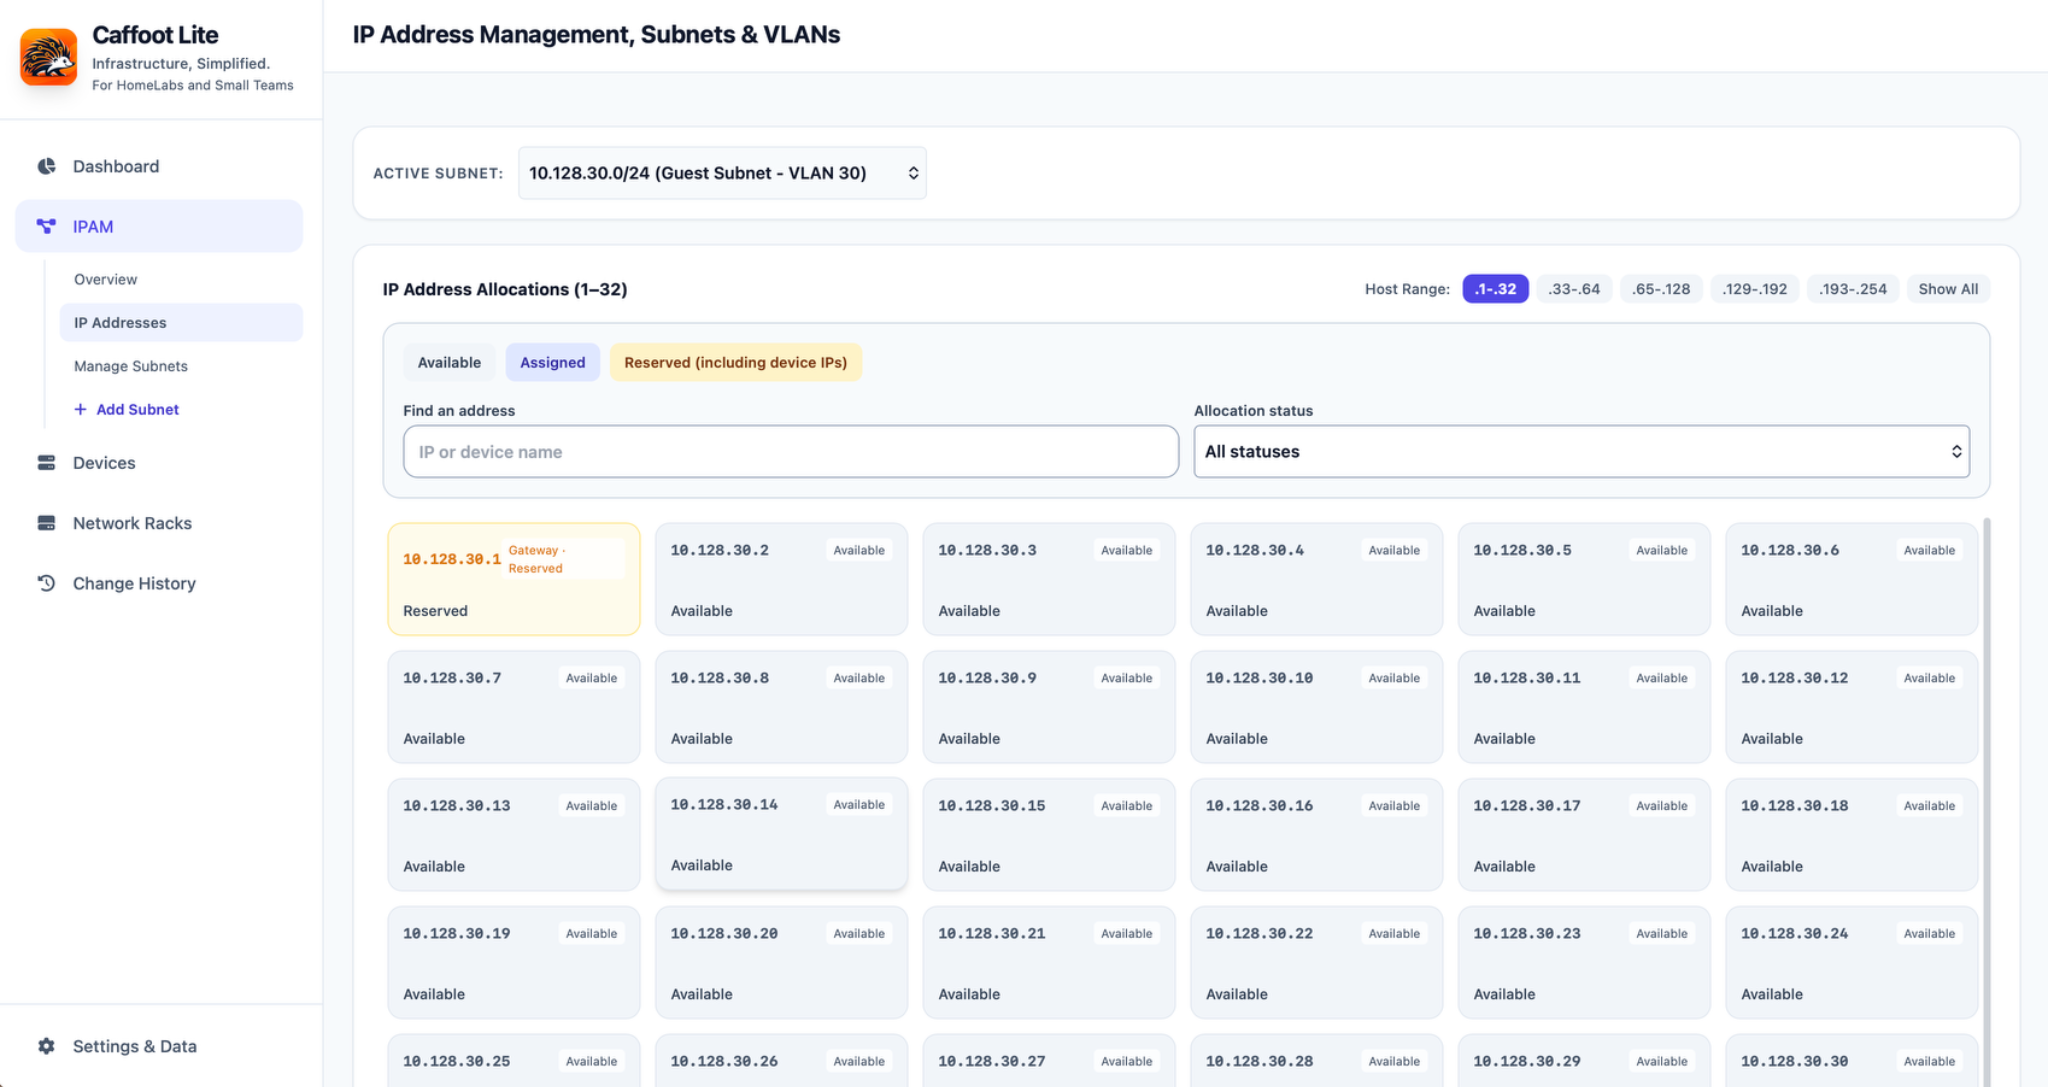Select the 10.128.30.1 gateway reserved card

coord(514,579)
